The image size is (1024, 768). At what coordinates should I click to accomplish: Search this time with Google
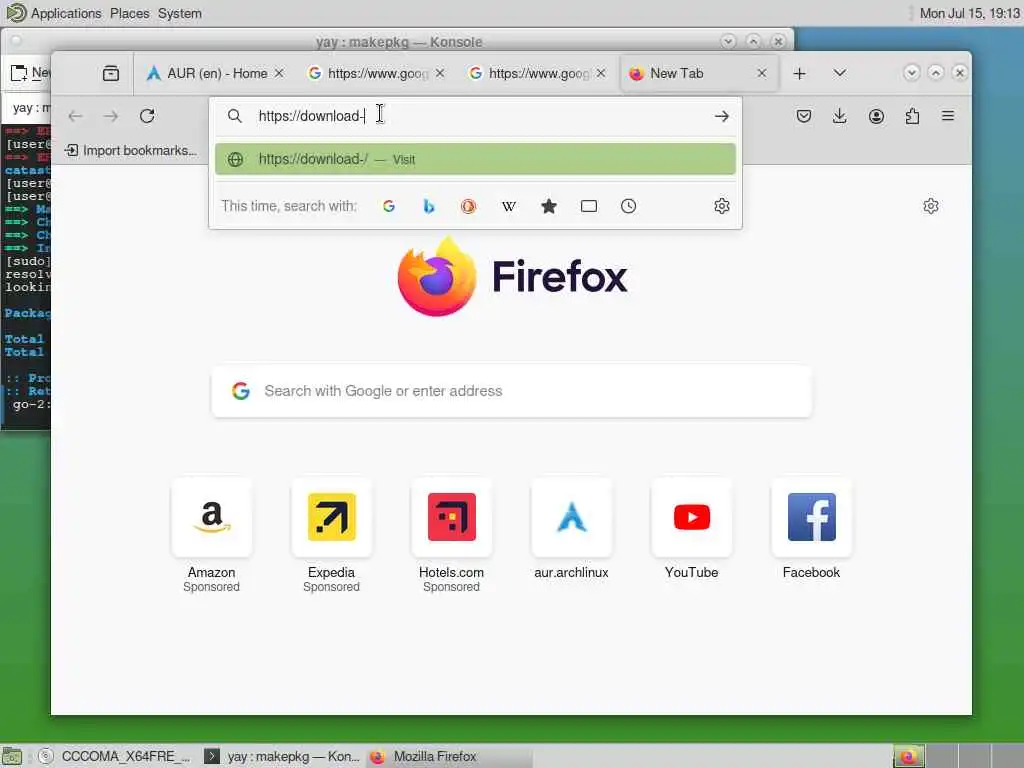click(389, 206)
